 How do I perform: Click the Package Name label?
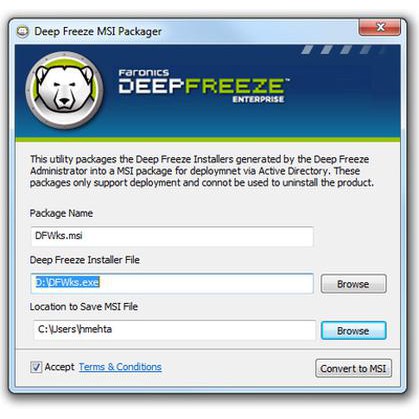[x=61, y=213]
